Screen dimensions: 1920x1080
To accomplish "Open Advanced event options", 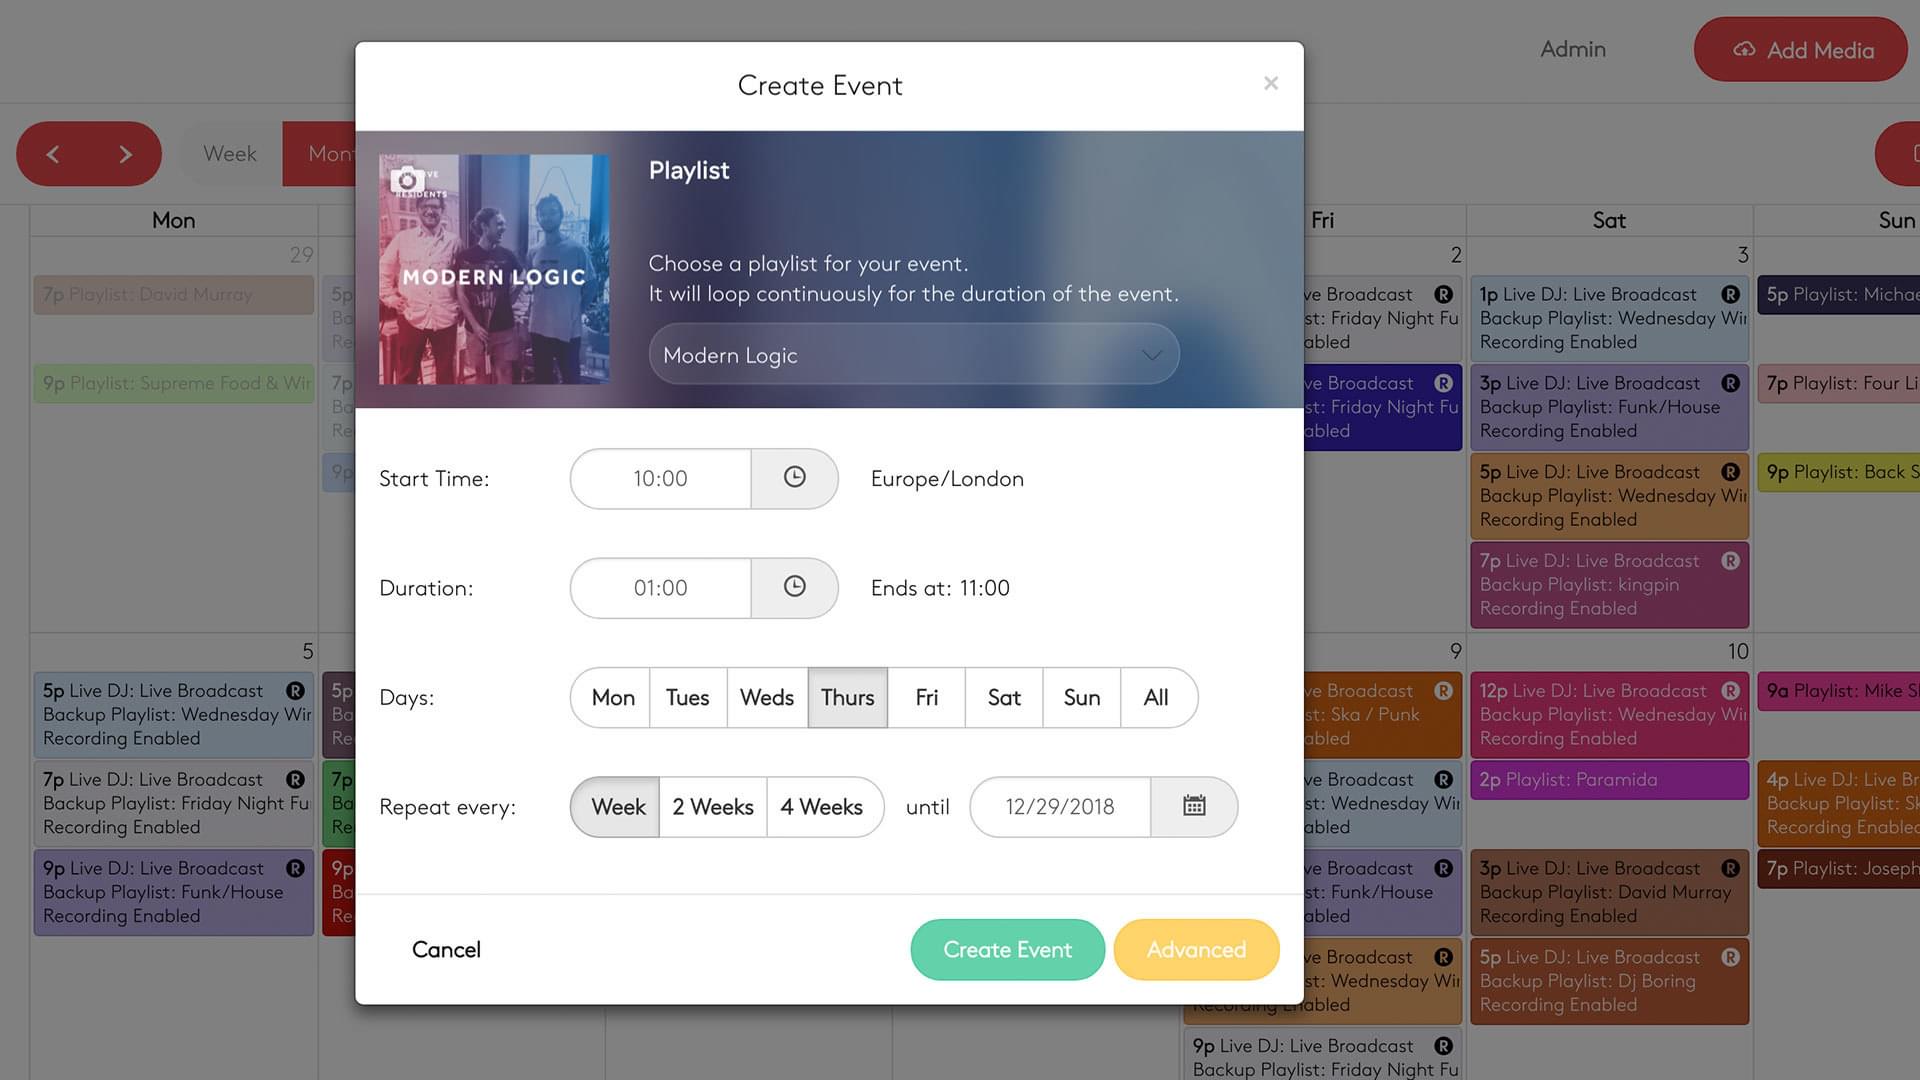I will (1195, 949).
